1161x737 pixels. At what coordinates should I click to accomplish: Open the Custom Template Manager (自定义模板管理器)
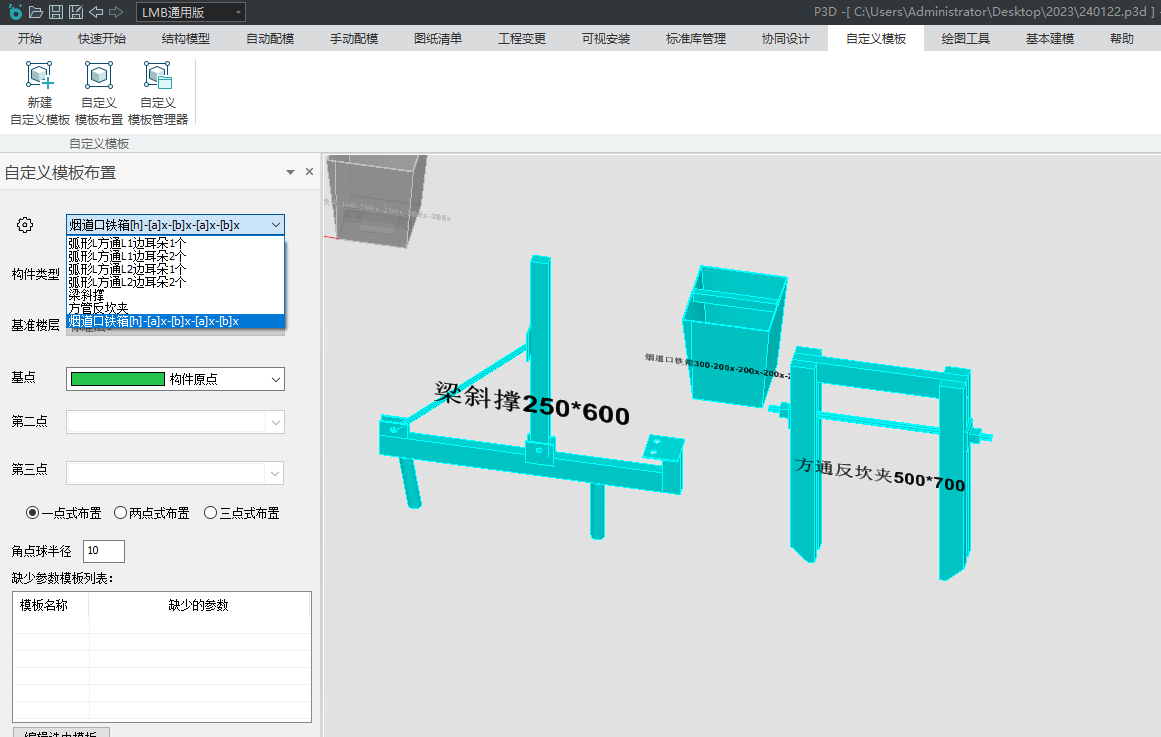[x=158, y=92]
